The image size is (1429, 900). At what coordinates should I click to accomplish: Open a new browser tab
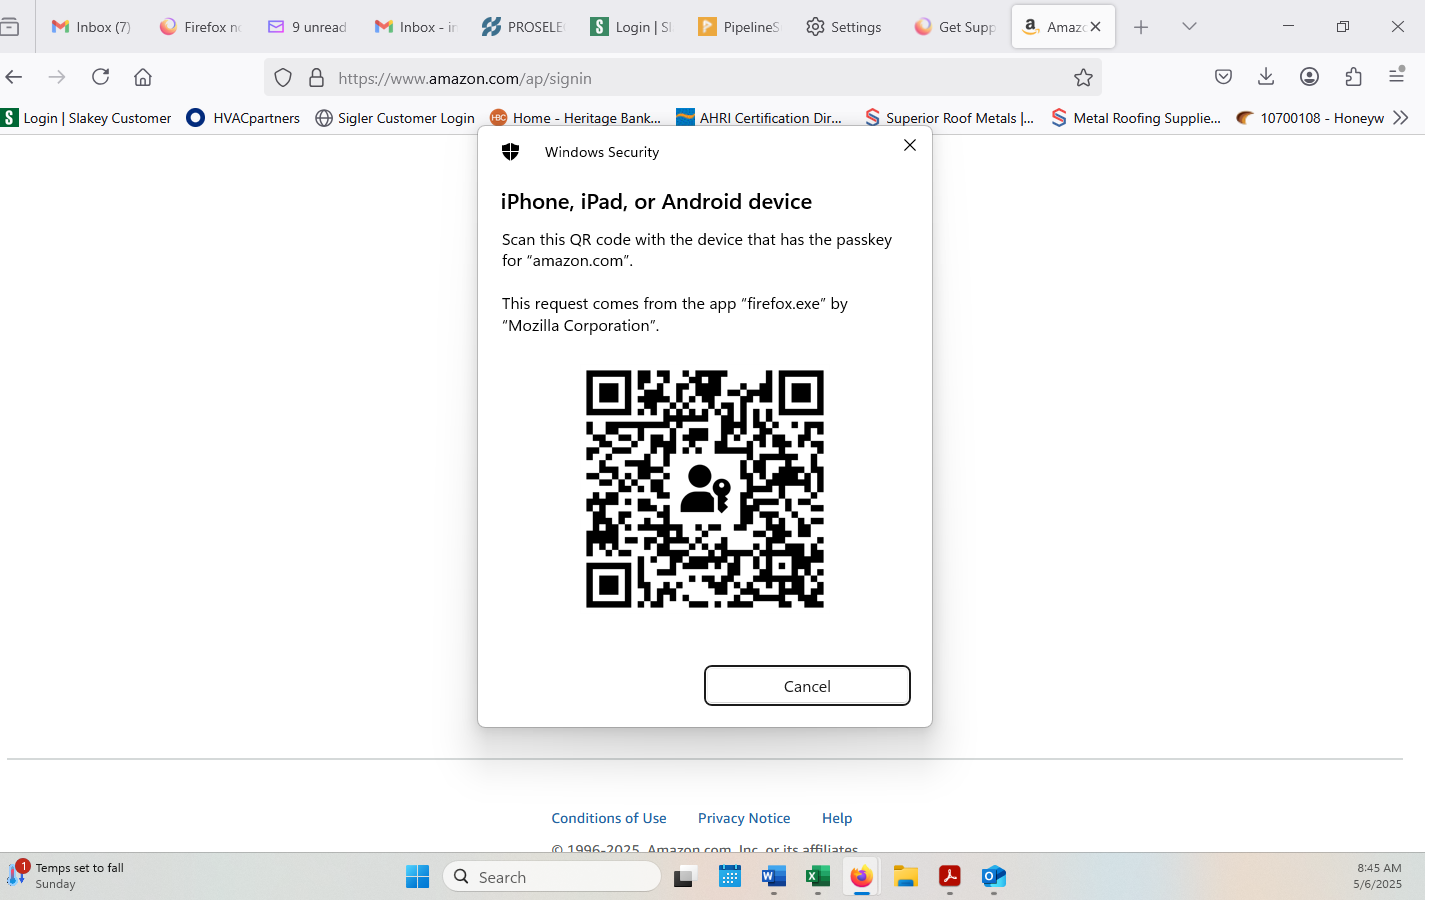click(x=1141, y=27)
